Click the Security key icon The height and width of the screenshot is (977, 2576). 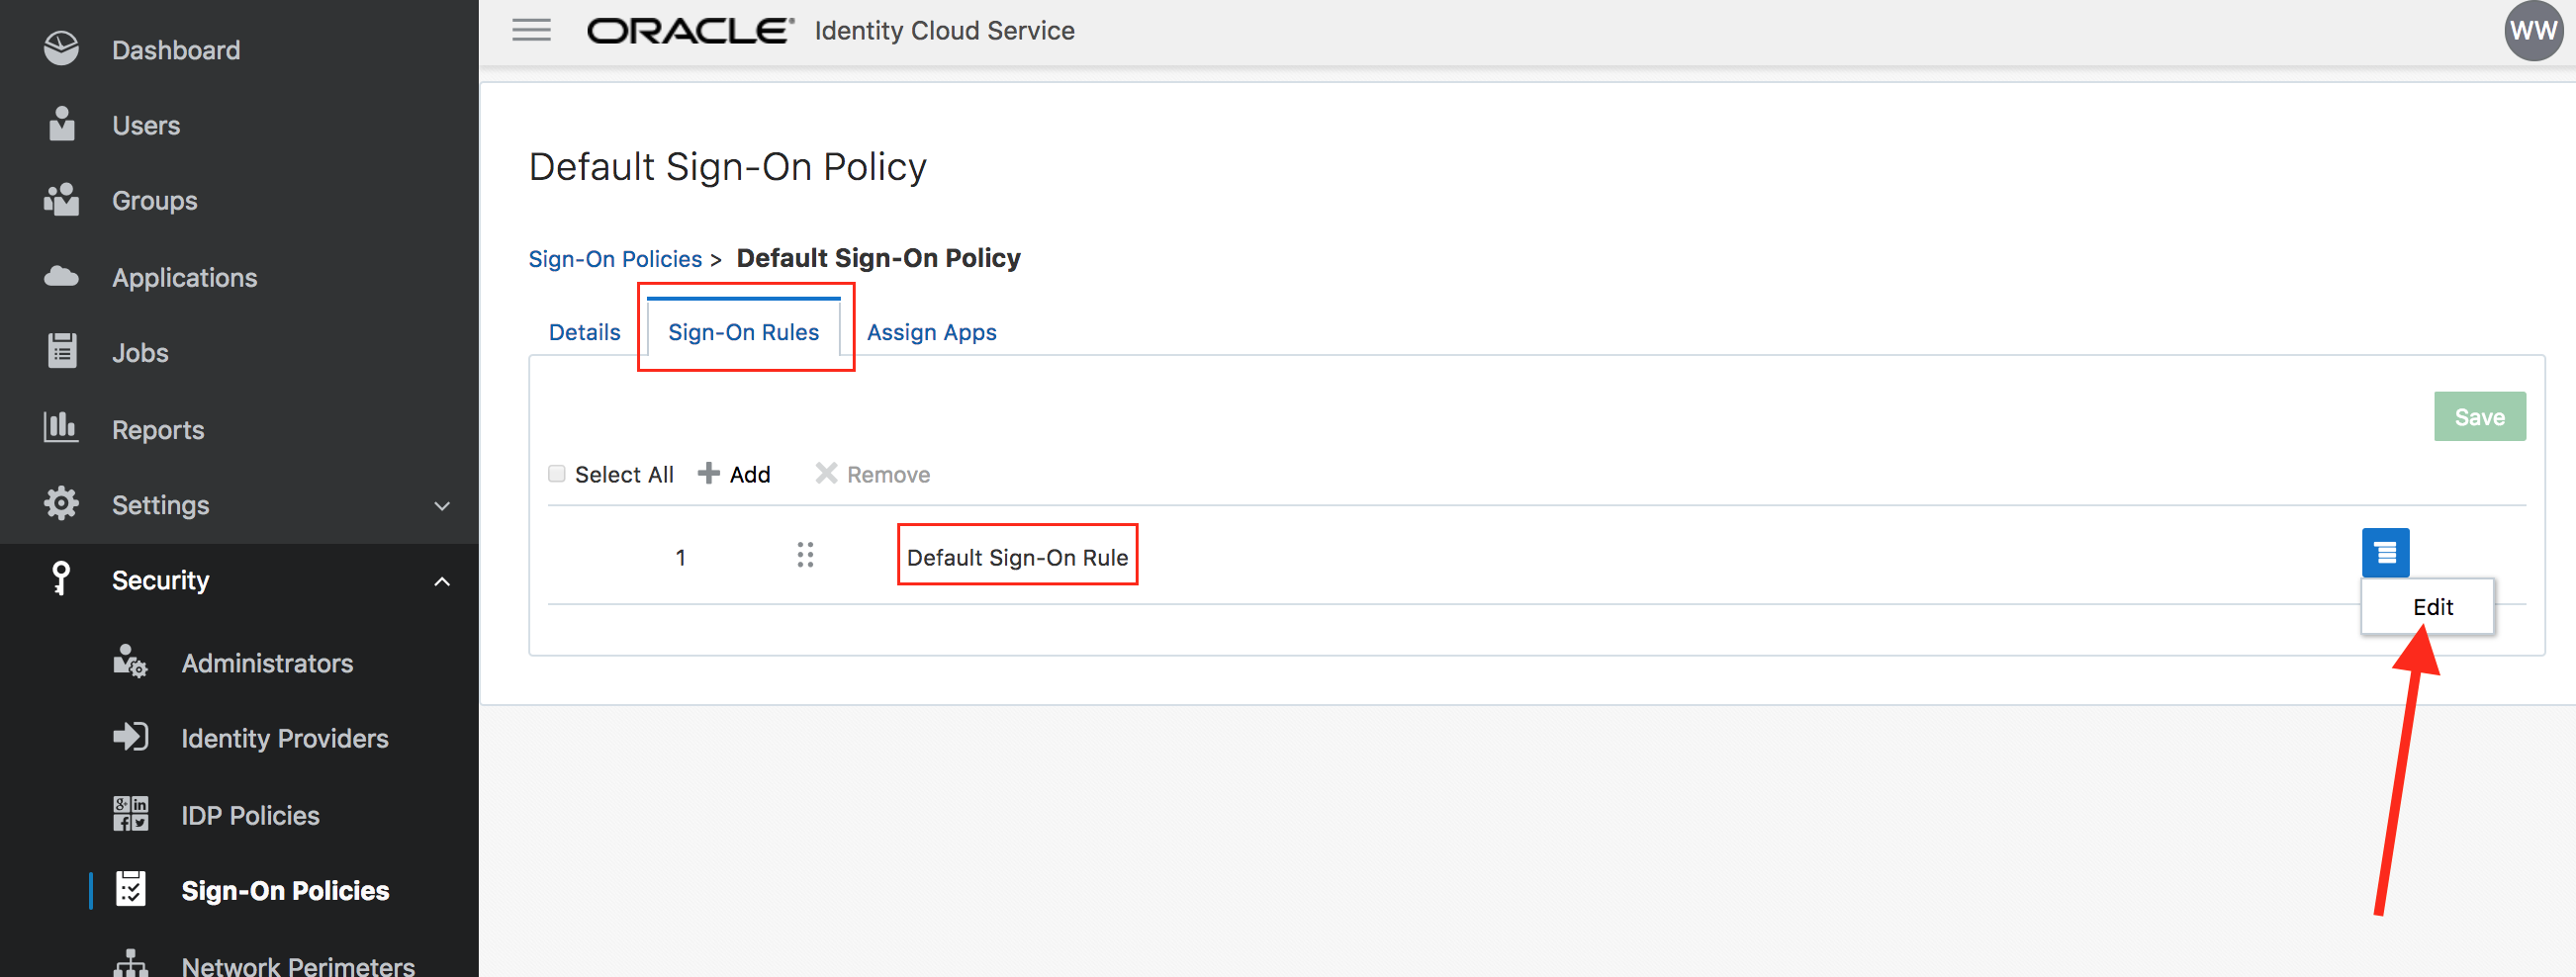click(61, 578)
